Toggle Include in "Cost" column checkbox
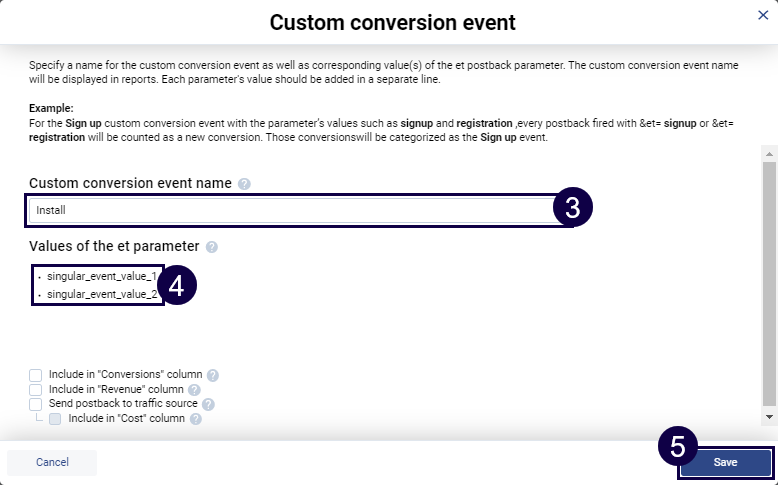The image size is (778, 485). pyautogui.click(x=56, y=419)
